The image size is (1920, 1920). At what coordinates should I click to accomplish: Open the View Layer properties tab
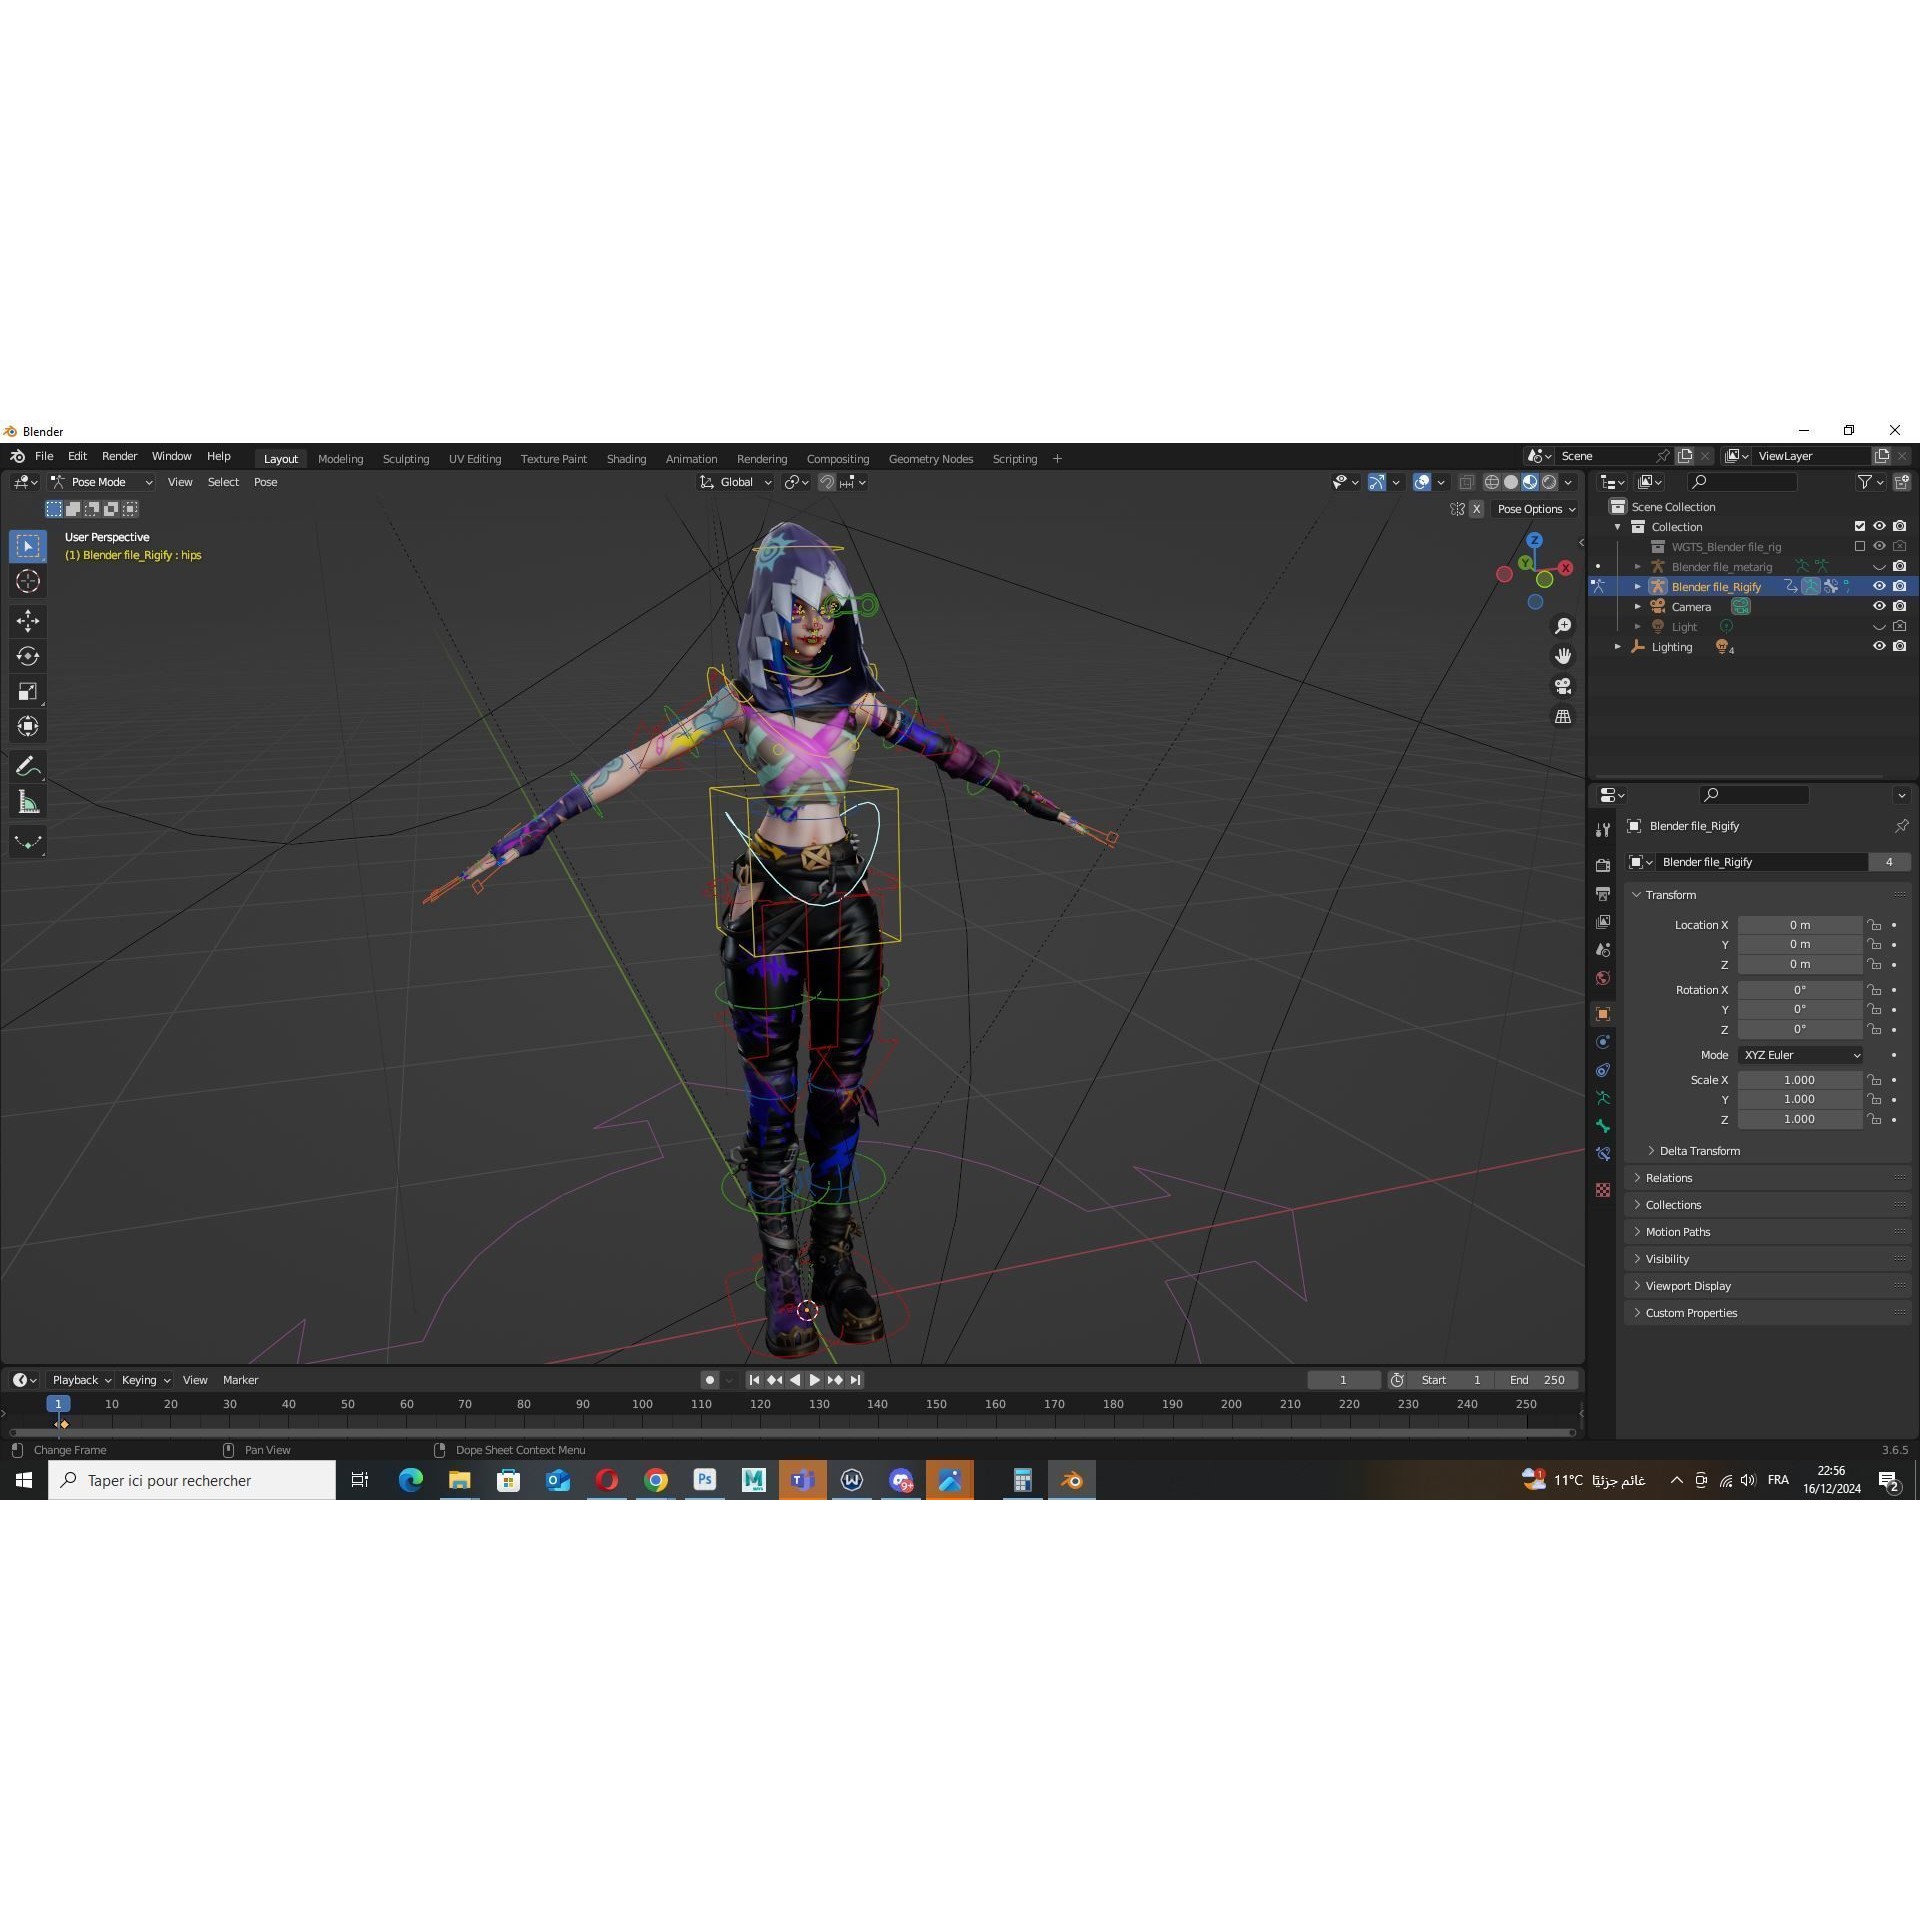(x=1603, y=921)
